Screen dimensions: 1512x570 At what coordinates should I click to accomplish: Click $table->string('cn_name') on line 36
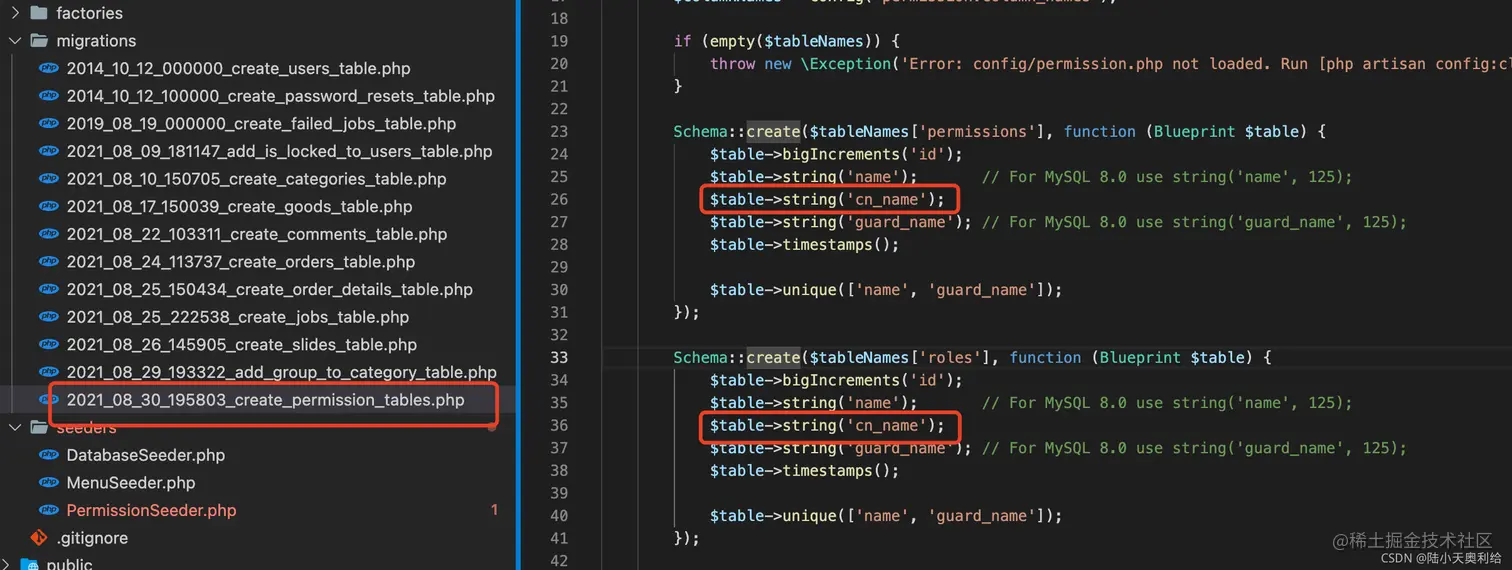point(827,425)
